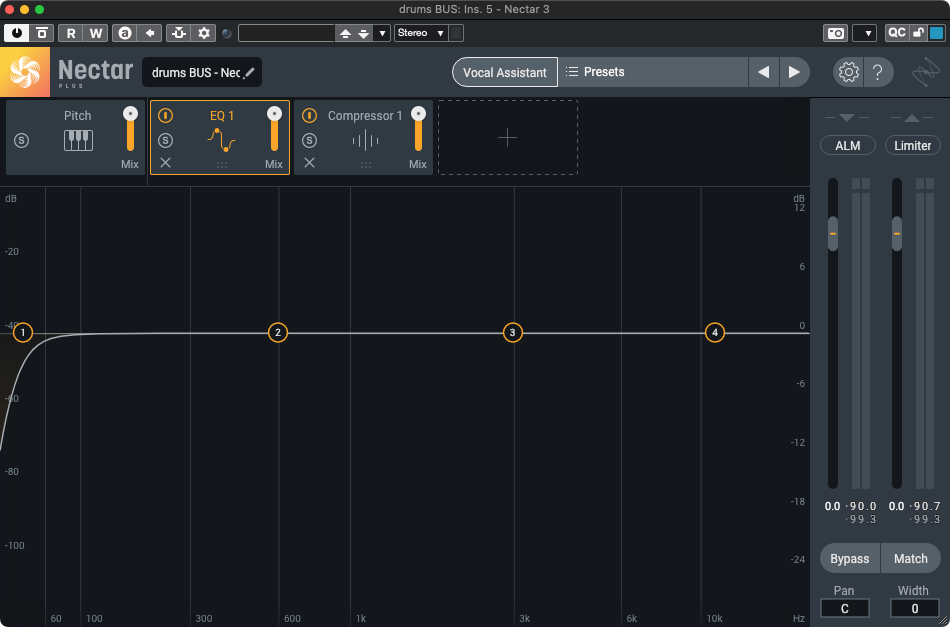Open the help question mark

pos(877,73)
